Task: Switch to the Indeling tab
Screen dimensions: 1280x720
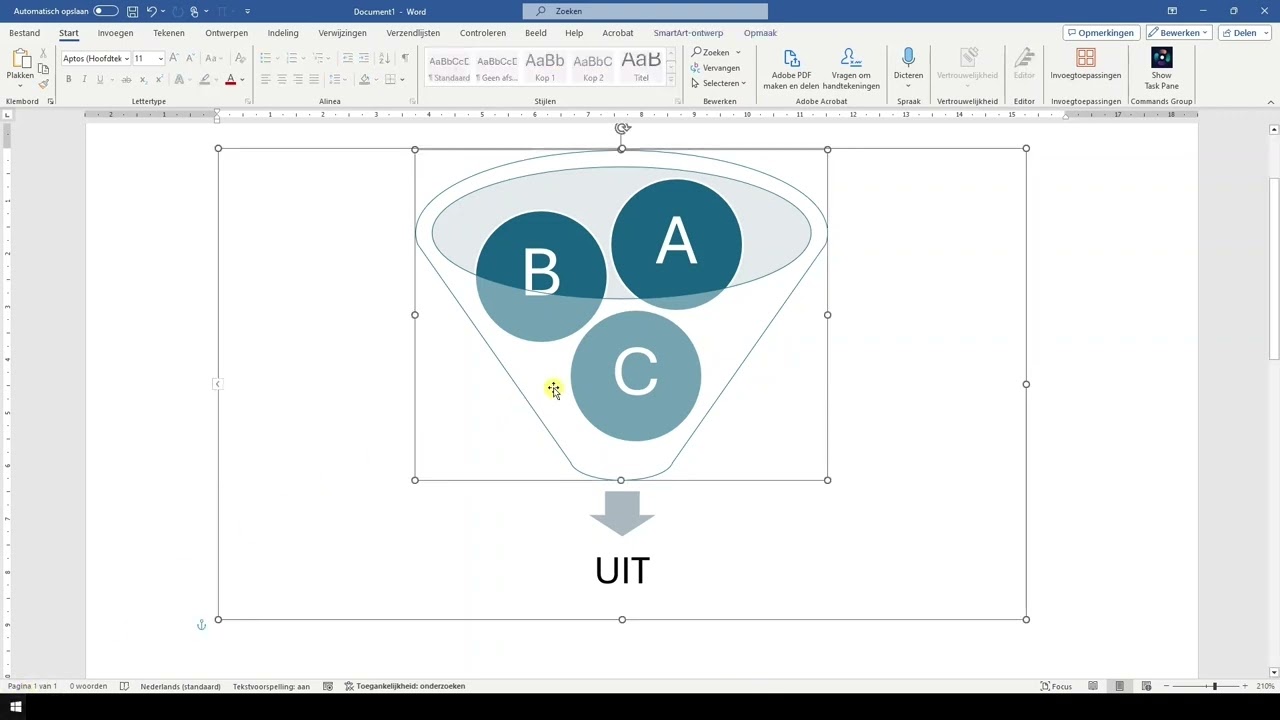Action: 283,33
